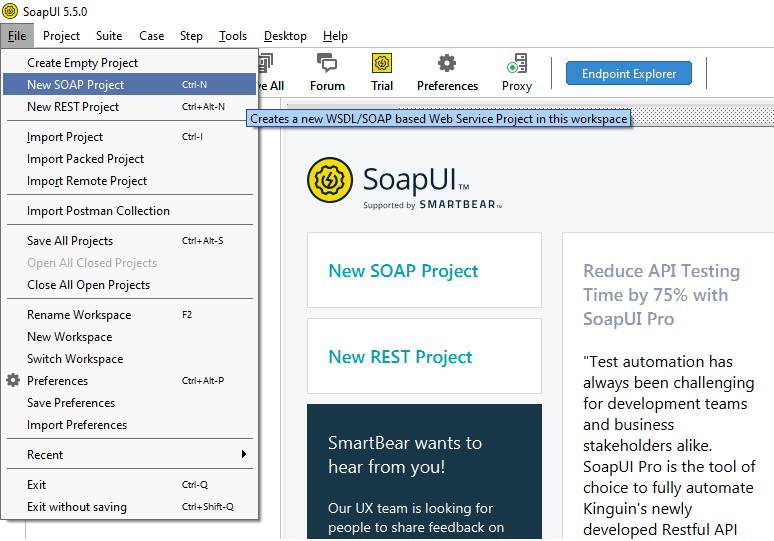This screenshot has width=774, height=541.
Task: Click the partially hidden Save All icon
Action: pyautogui.click(x=266, y=63)
